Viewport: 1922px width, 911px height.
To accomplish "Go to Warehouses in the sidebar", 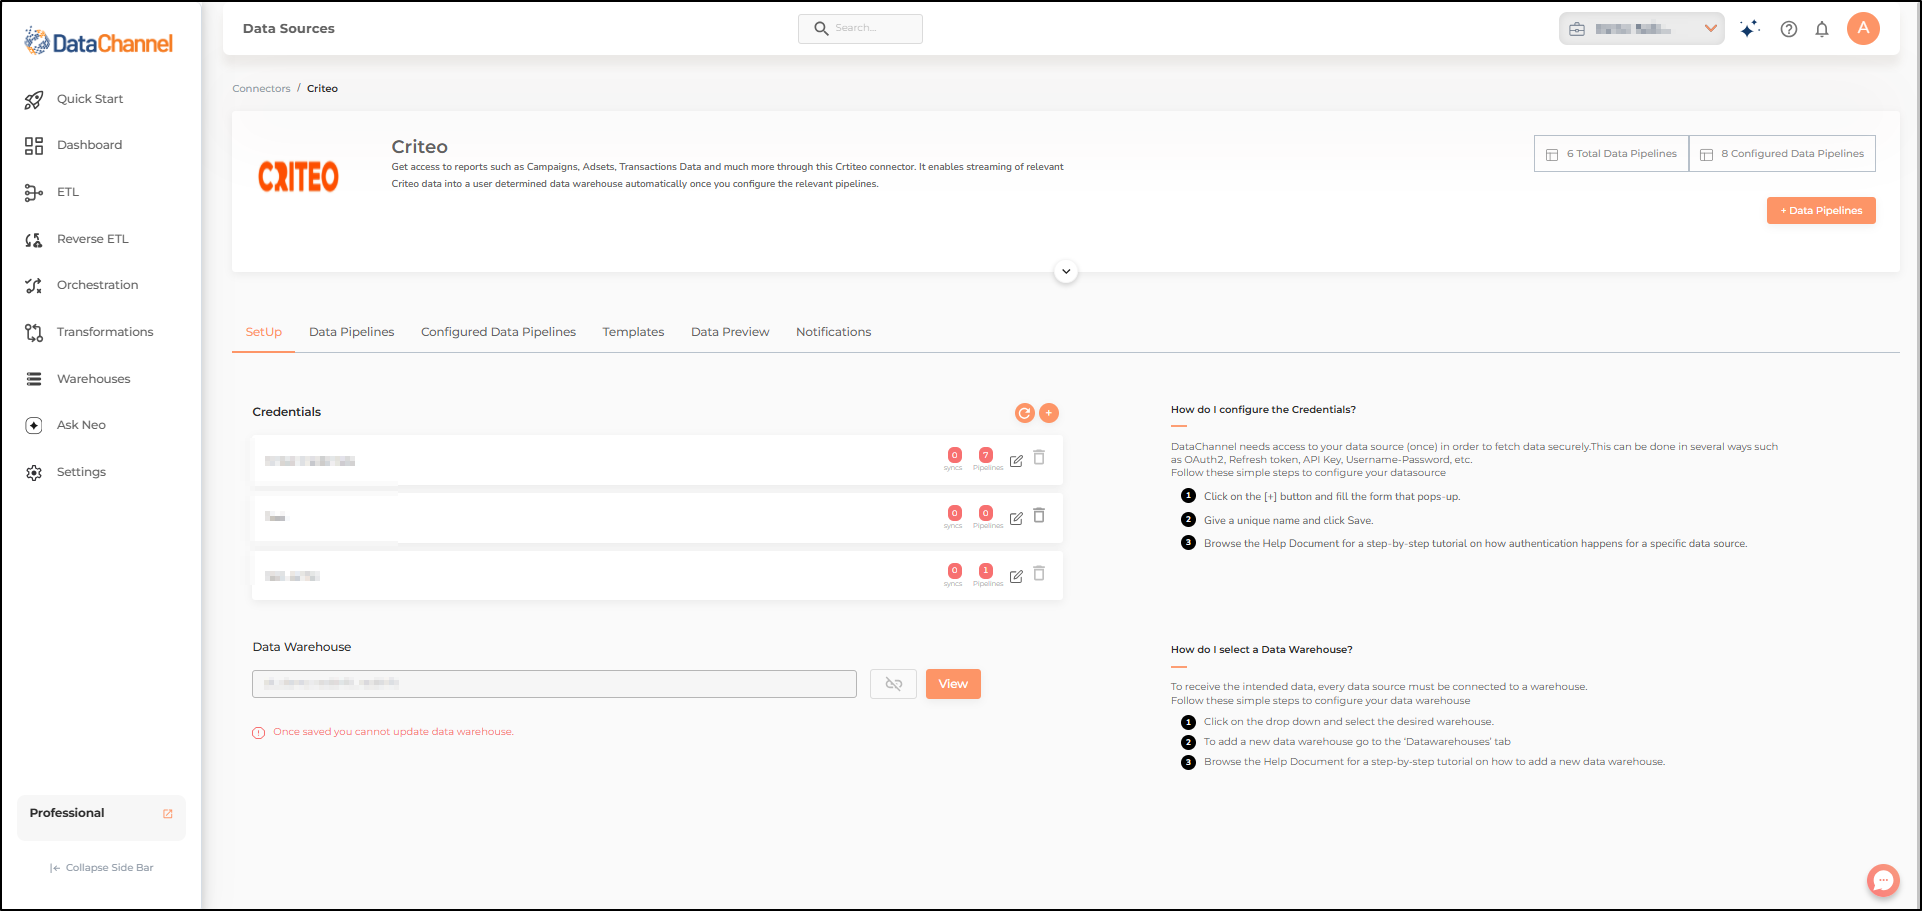I will (x=93, y=379).
